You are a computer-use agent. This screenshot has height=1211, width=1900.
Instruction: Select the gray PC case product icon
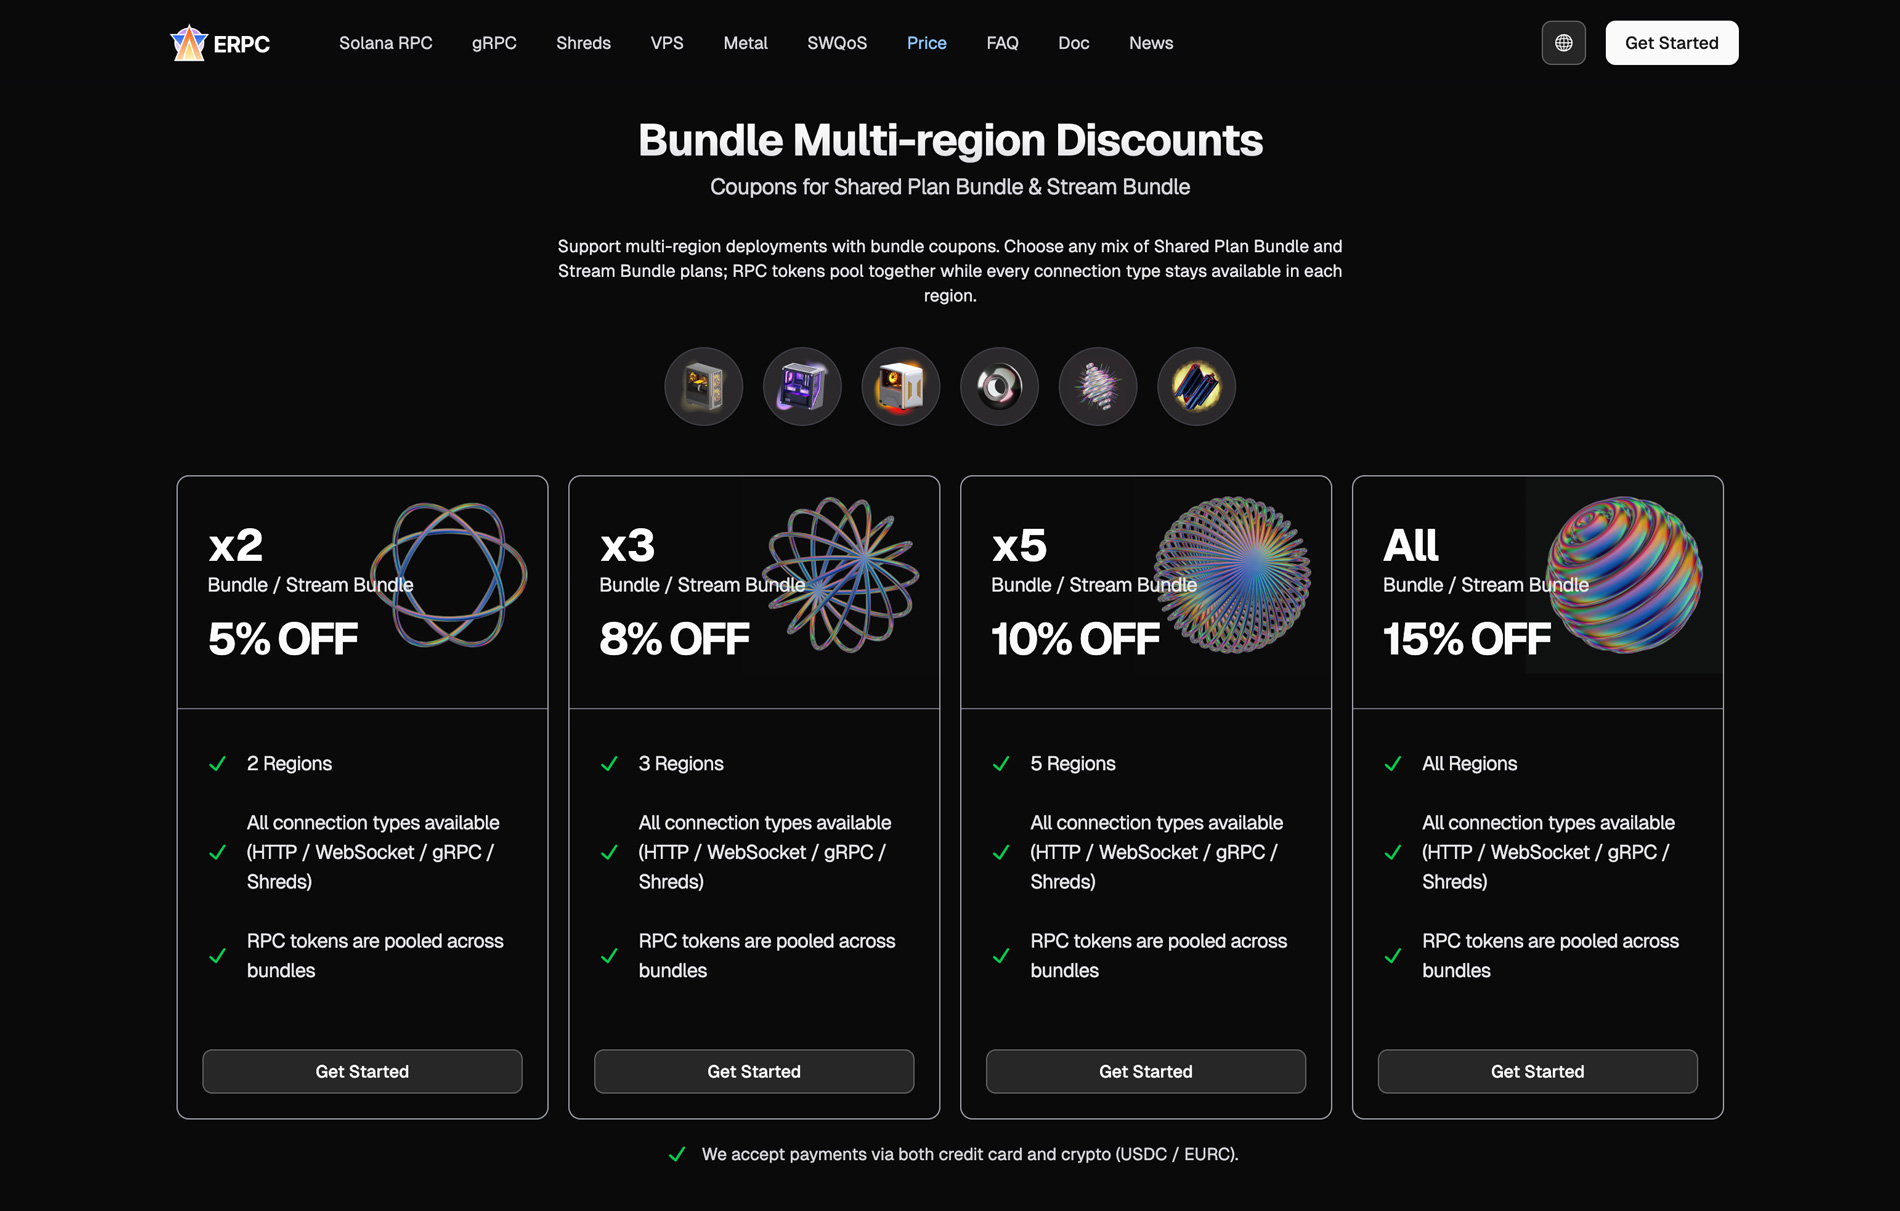(703, 386)
